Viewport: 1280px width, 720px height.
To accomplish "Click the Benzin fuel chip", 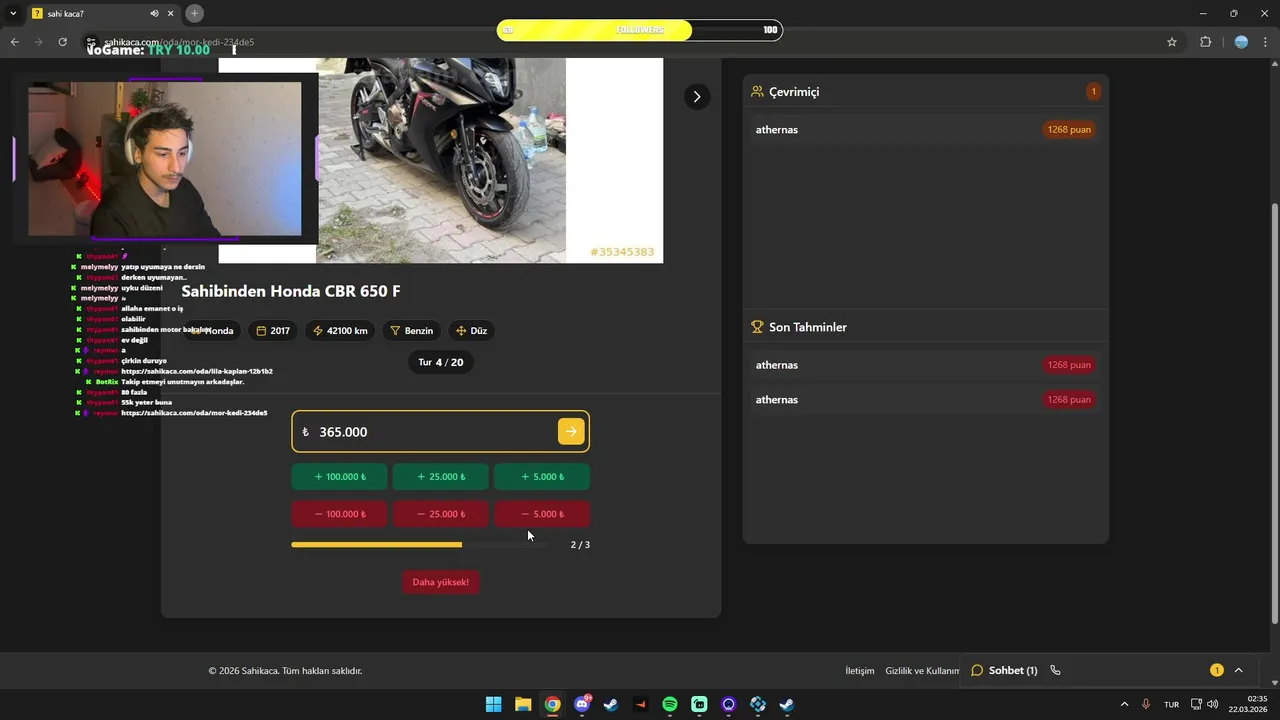I will tap(411, 331).
